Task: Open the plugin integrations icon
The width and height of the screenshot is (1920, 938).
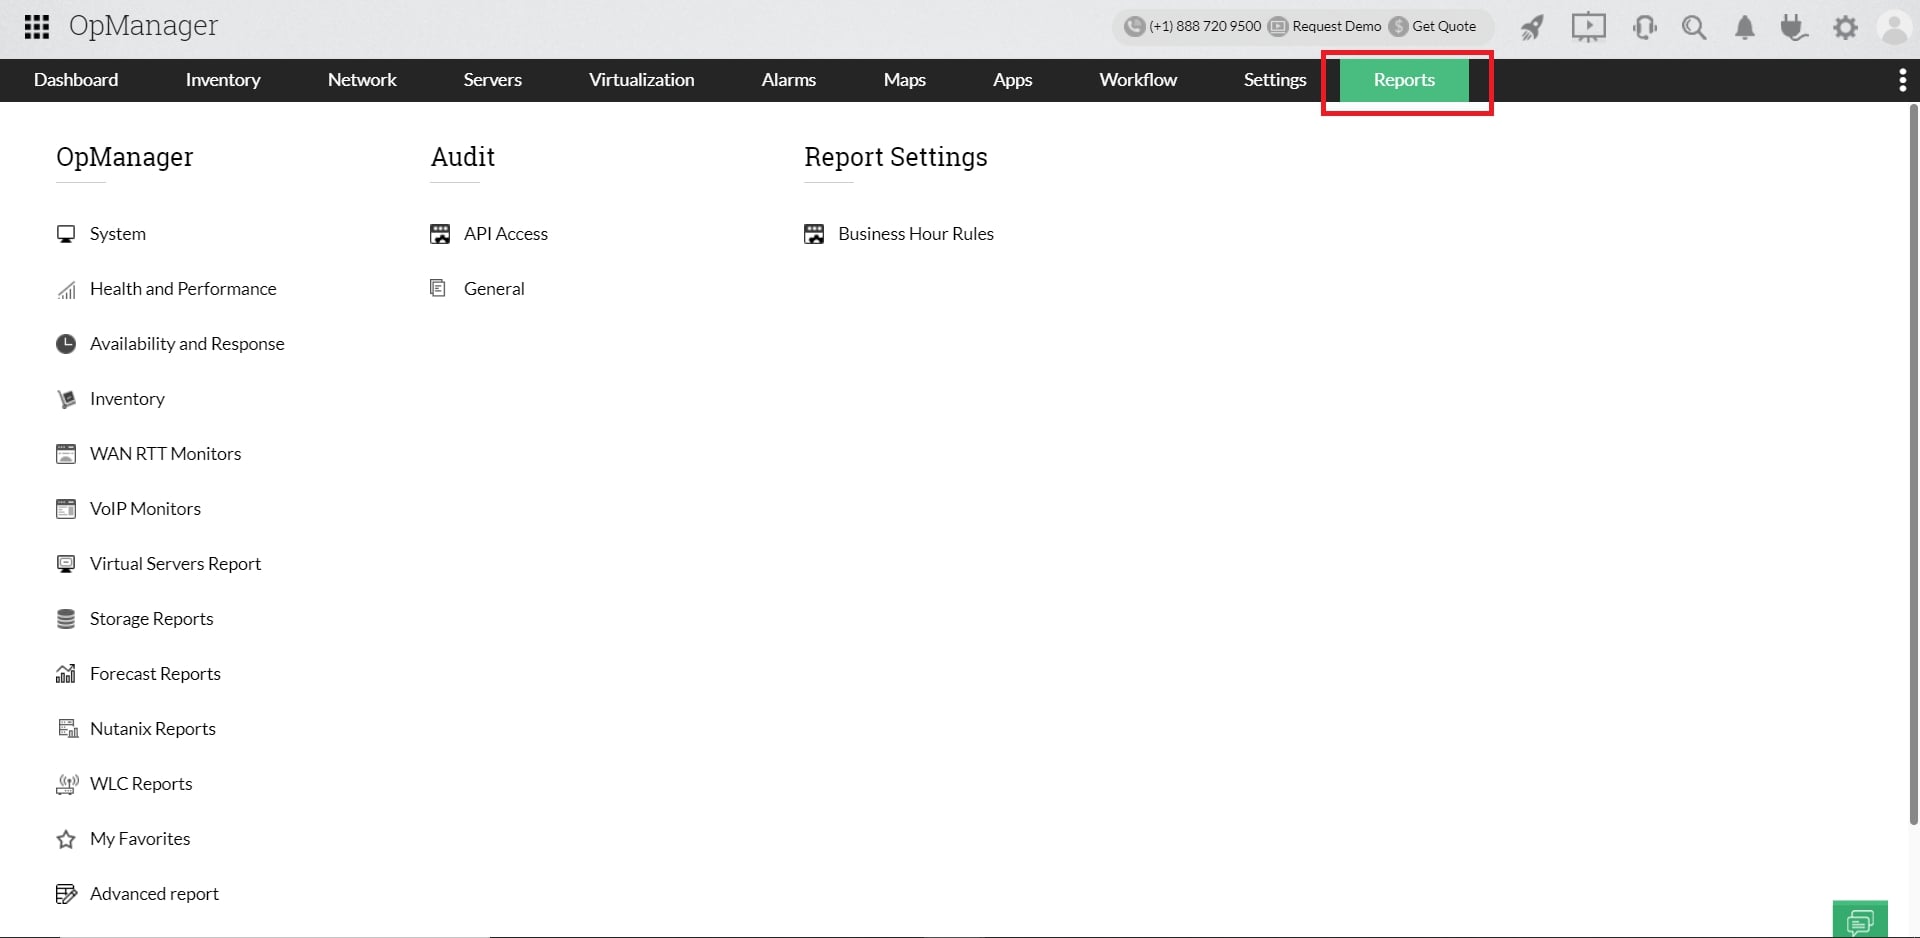Action: pos(1793,27)
